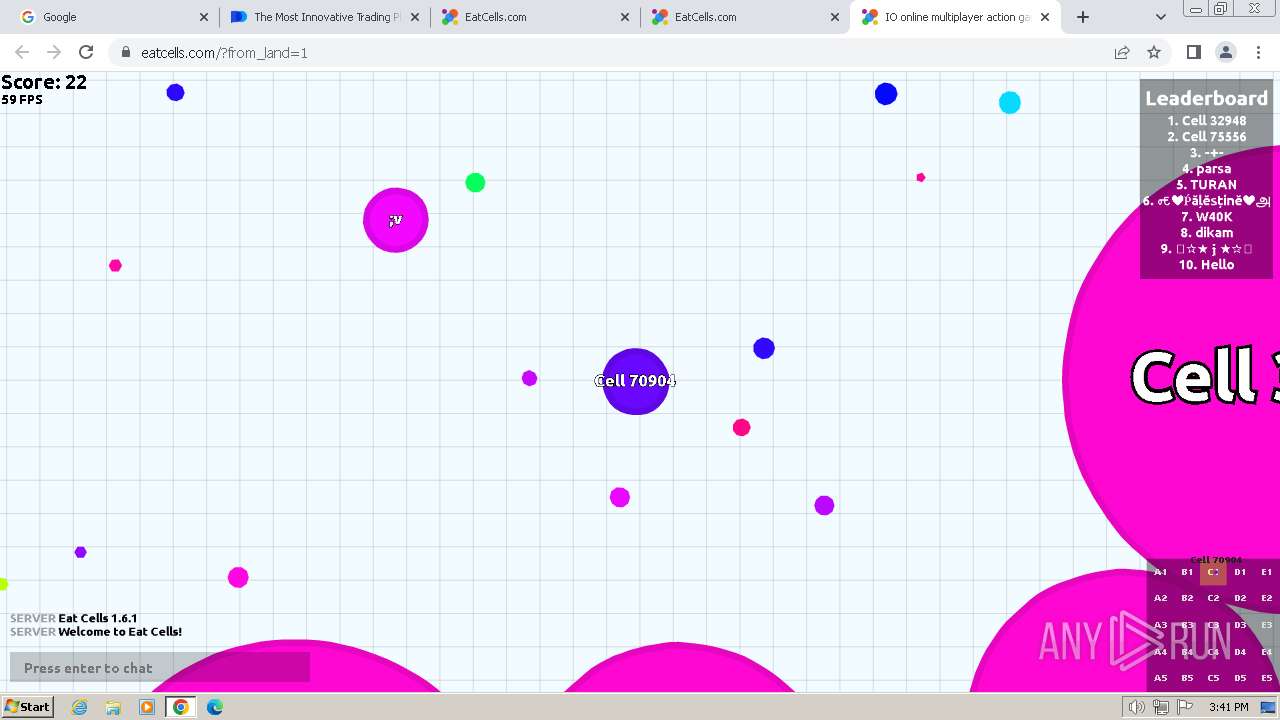
Task: Open Microsoft Edge from taskbar
Action: tap(215, 707)
